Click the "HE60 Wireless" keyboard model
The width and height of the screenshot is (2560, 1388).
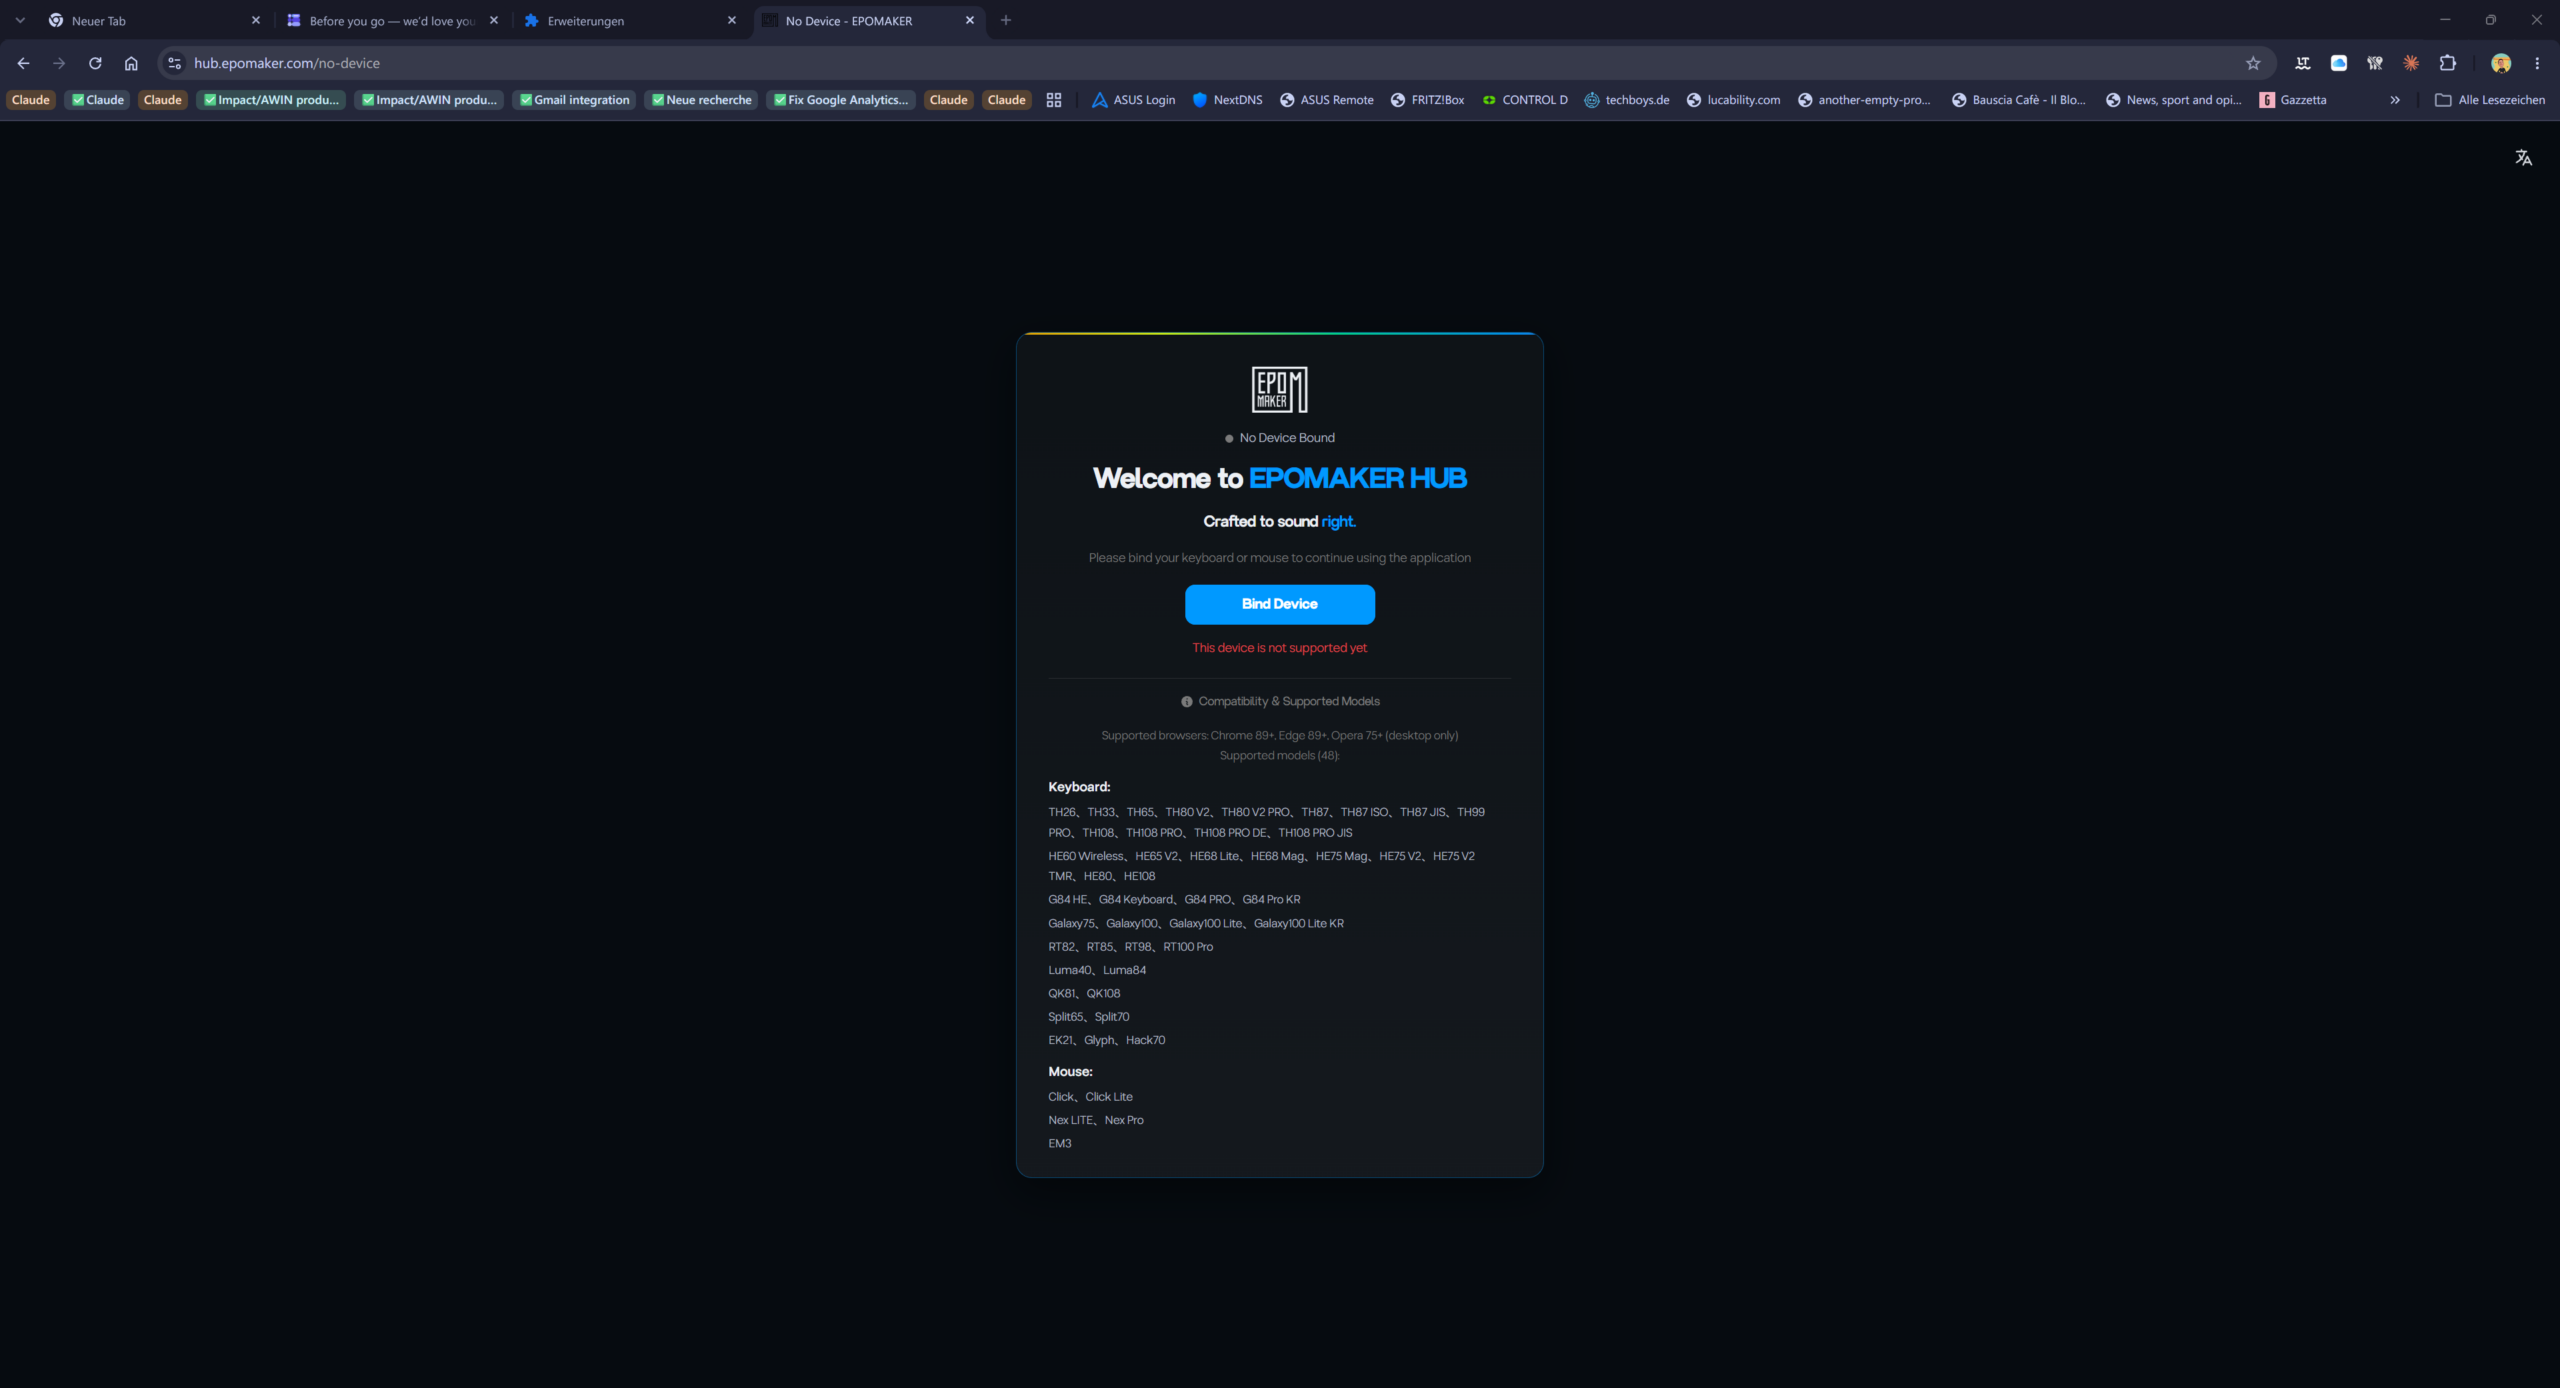click(1086, 856)
